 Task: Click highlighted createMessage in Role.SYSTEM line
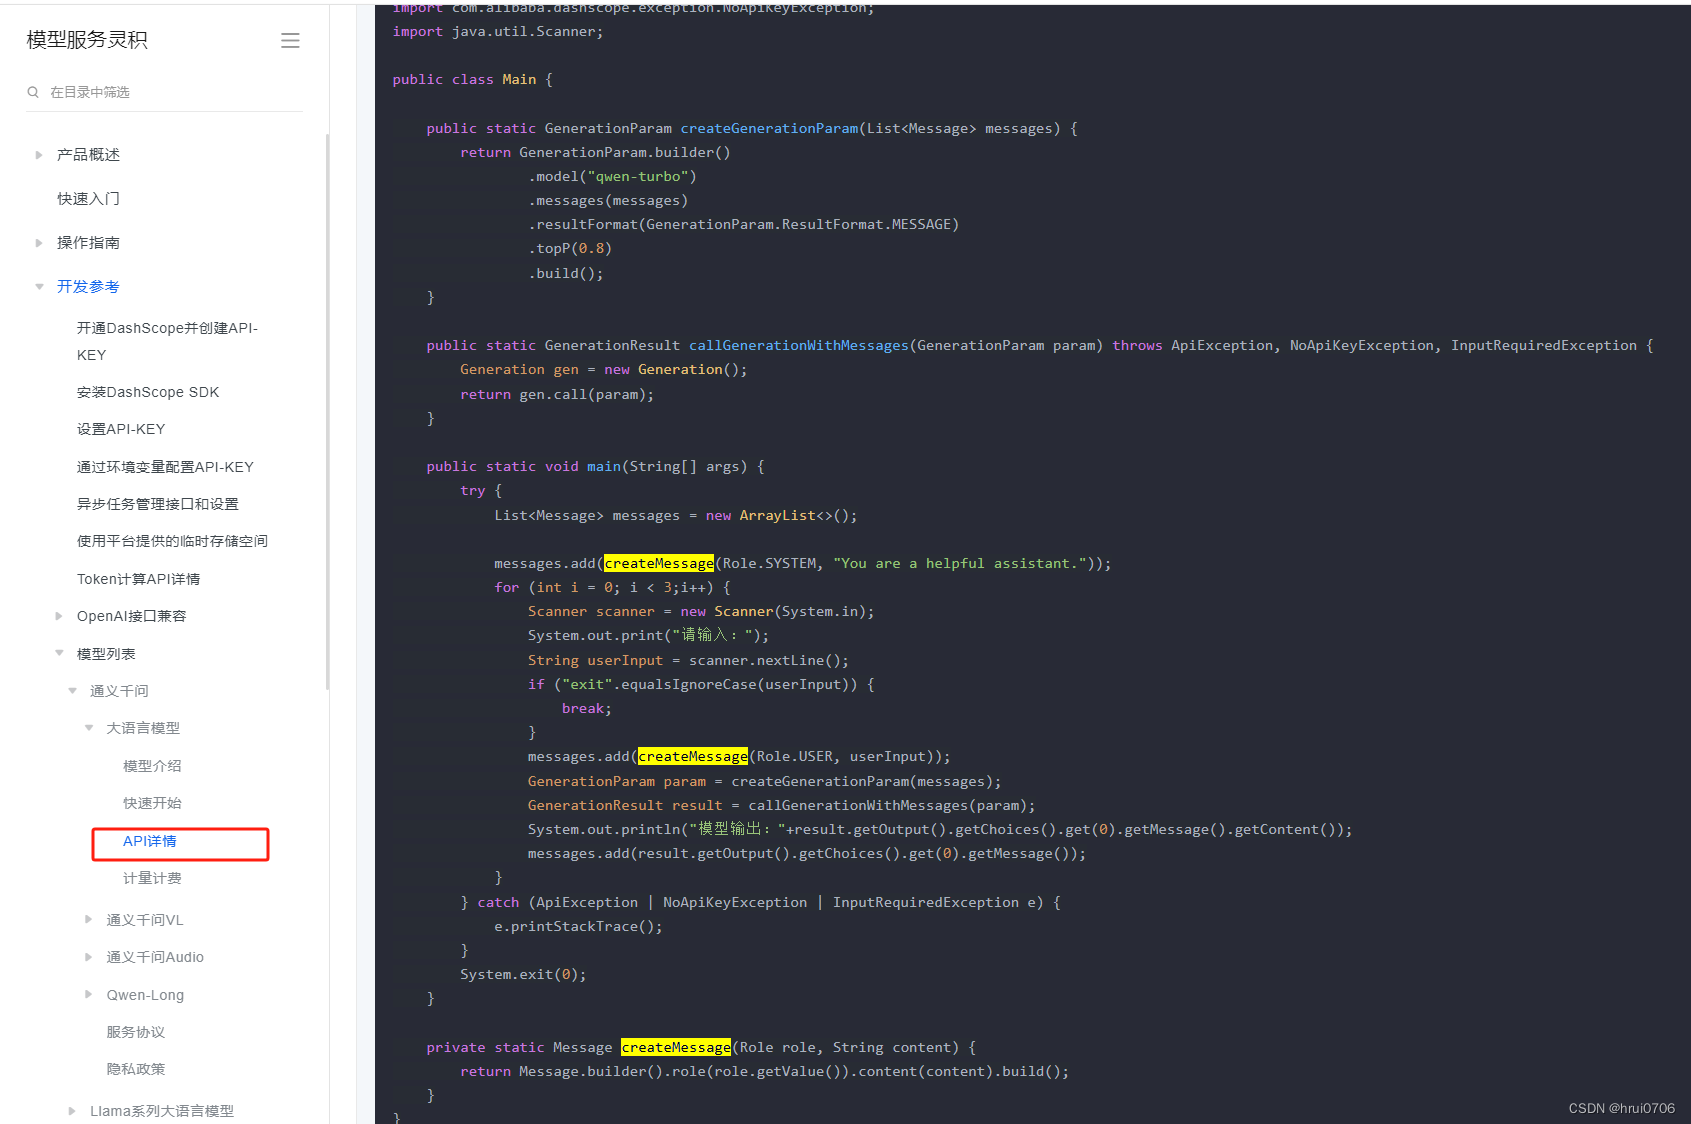tap(659, 563)
